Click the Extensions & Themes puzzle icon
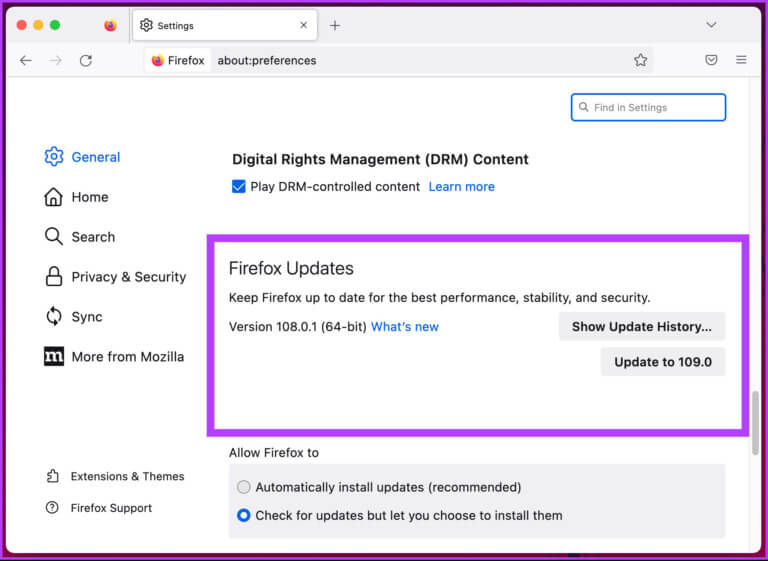The width and height of the screenshot is (768, 561). pos(52,476)
